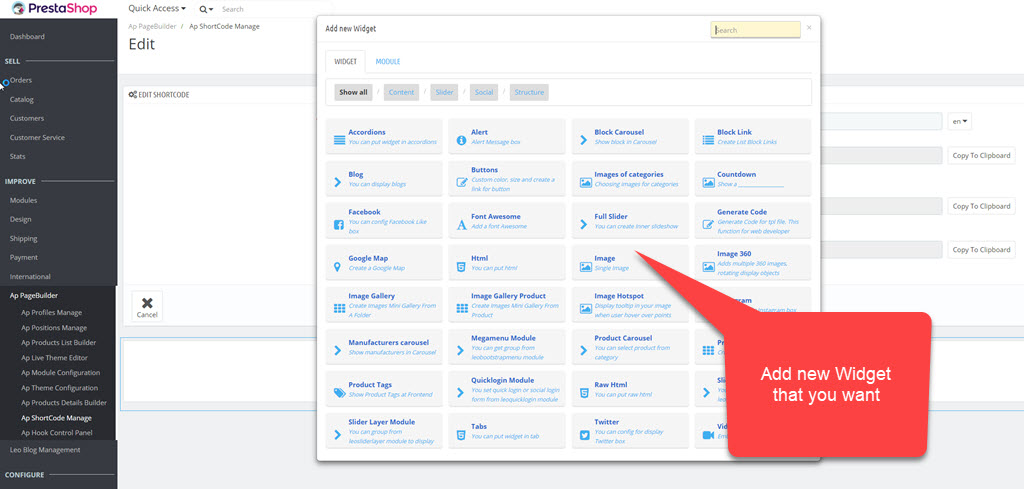
Task: Switch to the WIDGET tab
Action: [345, 61]
